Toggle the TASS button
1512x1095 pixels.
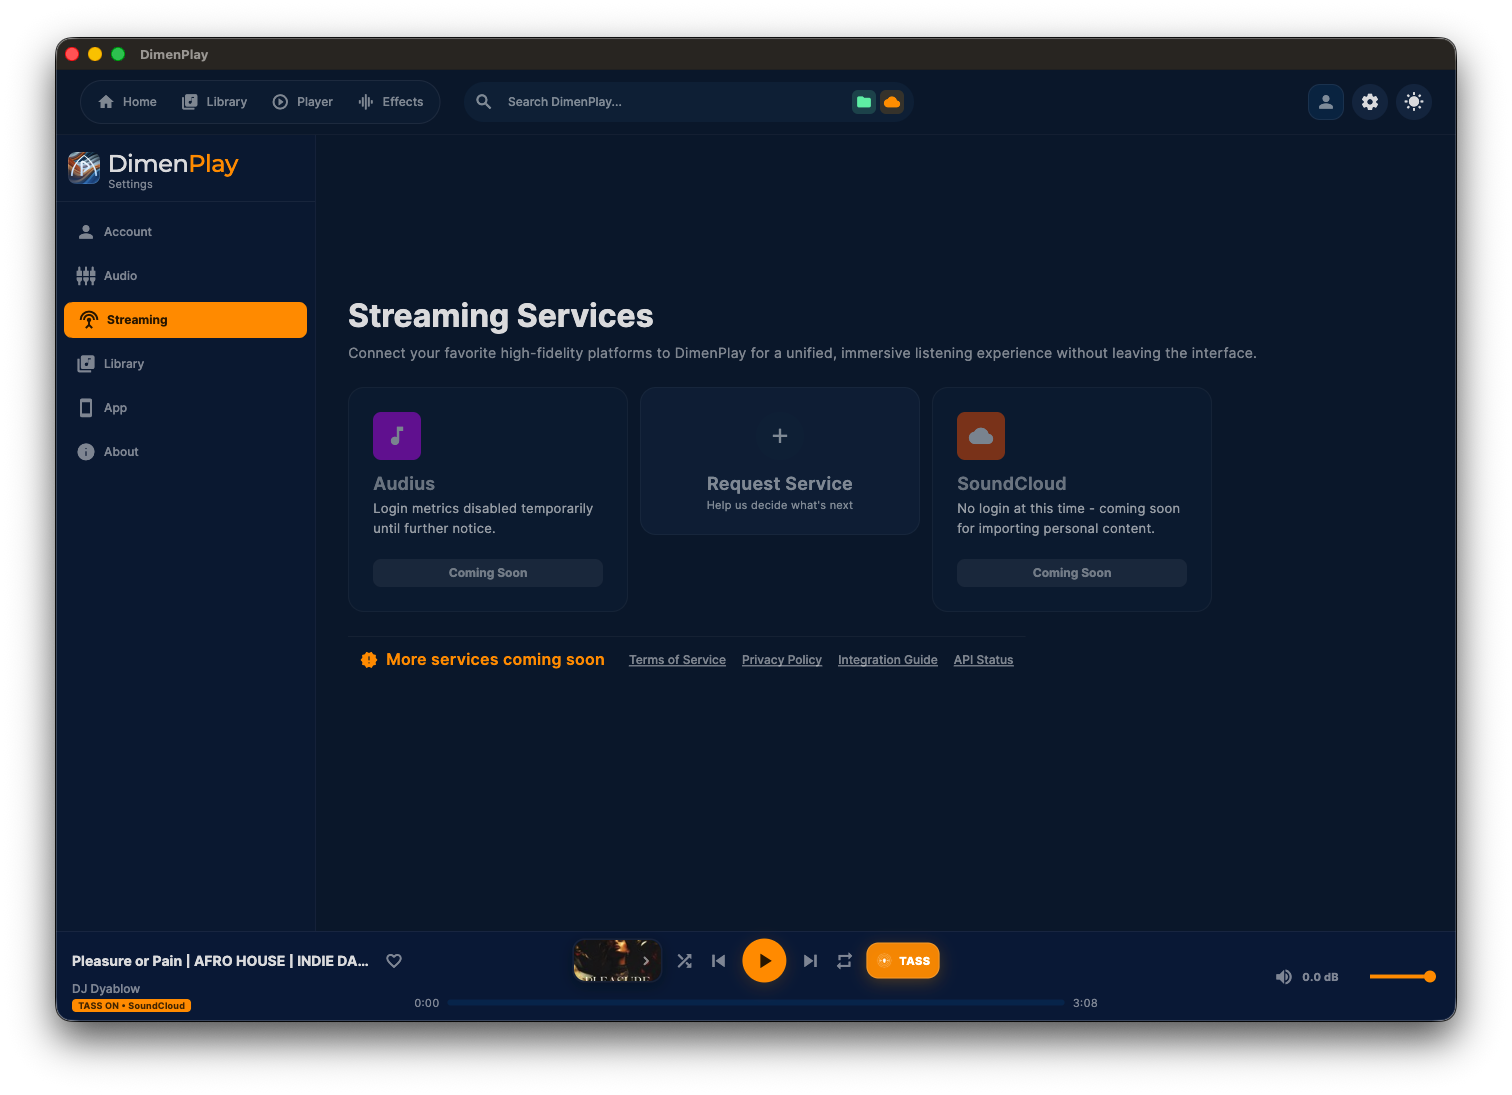(903, 961)
